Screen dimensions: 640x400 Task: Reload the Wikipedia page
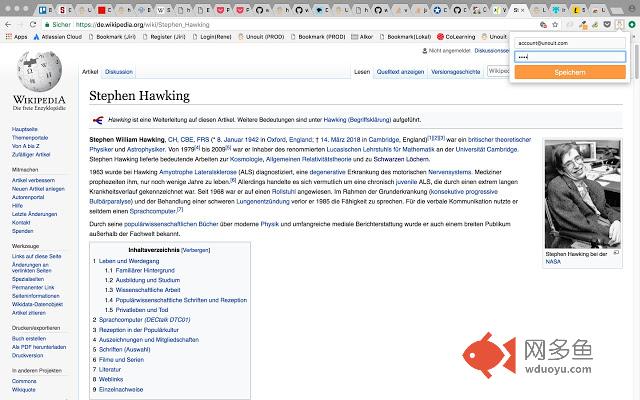click(33, 24)
